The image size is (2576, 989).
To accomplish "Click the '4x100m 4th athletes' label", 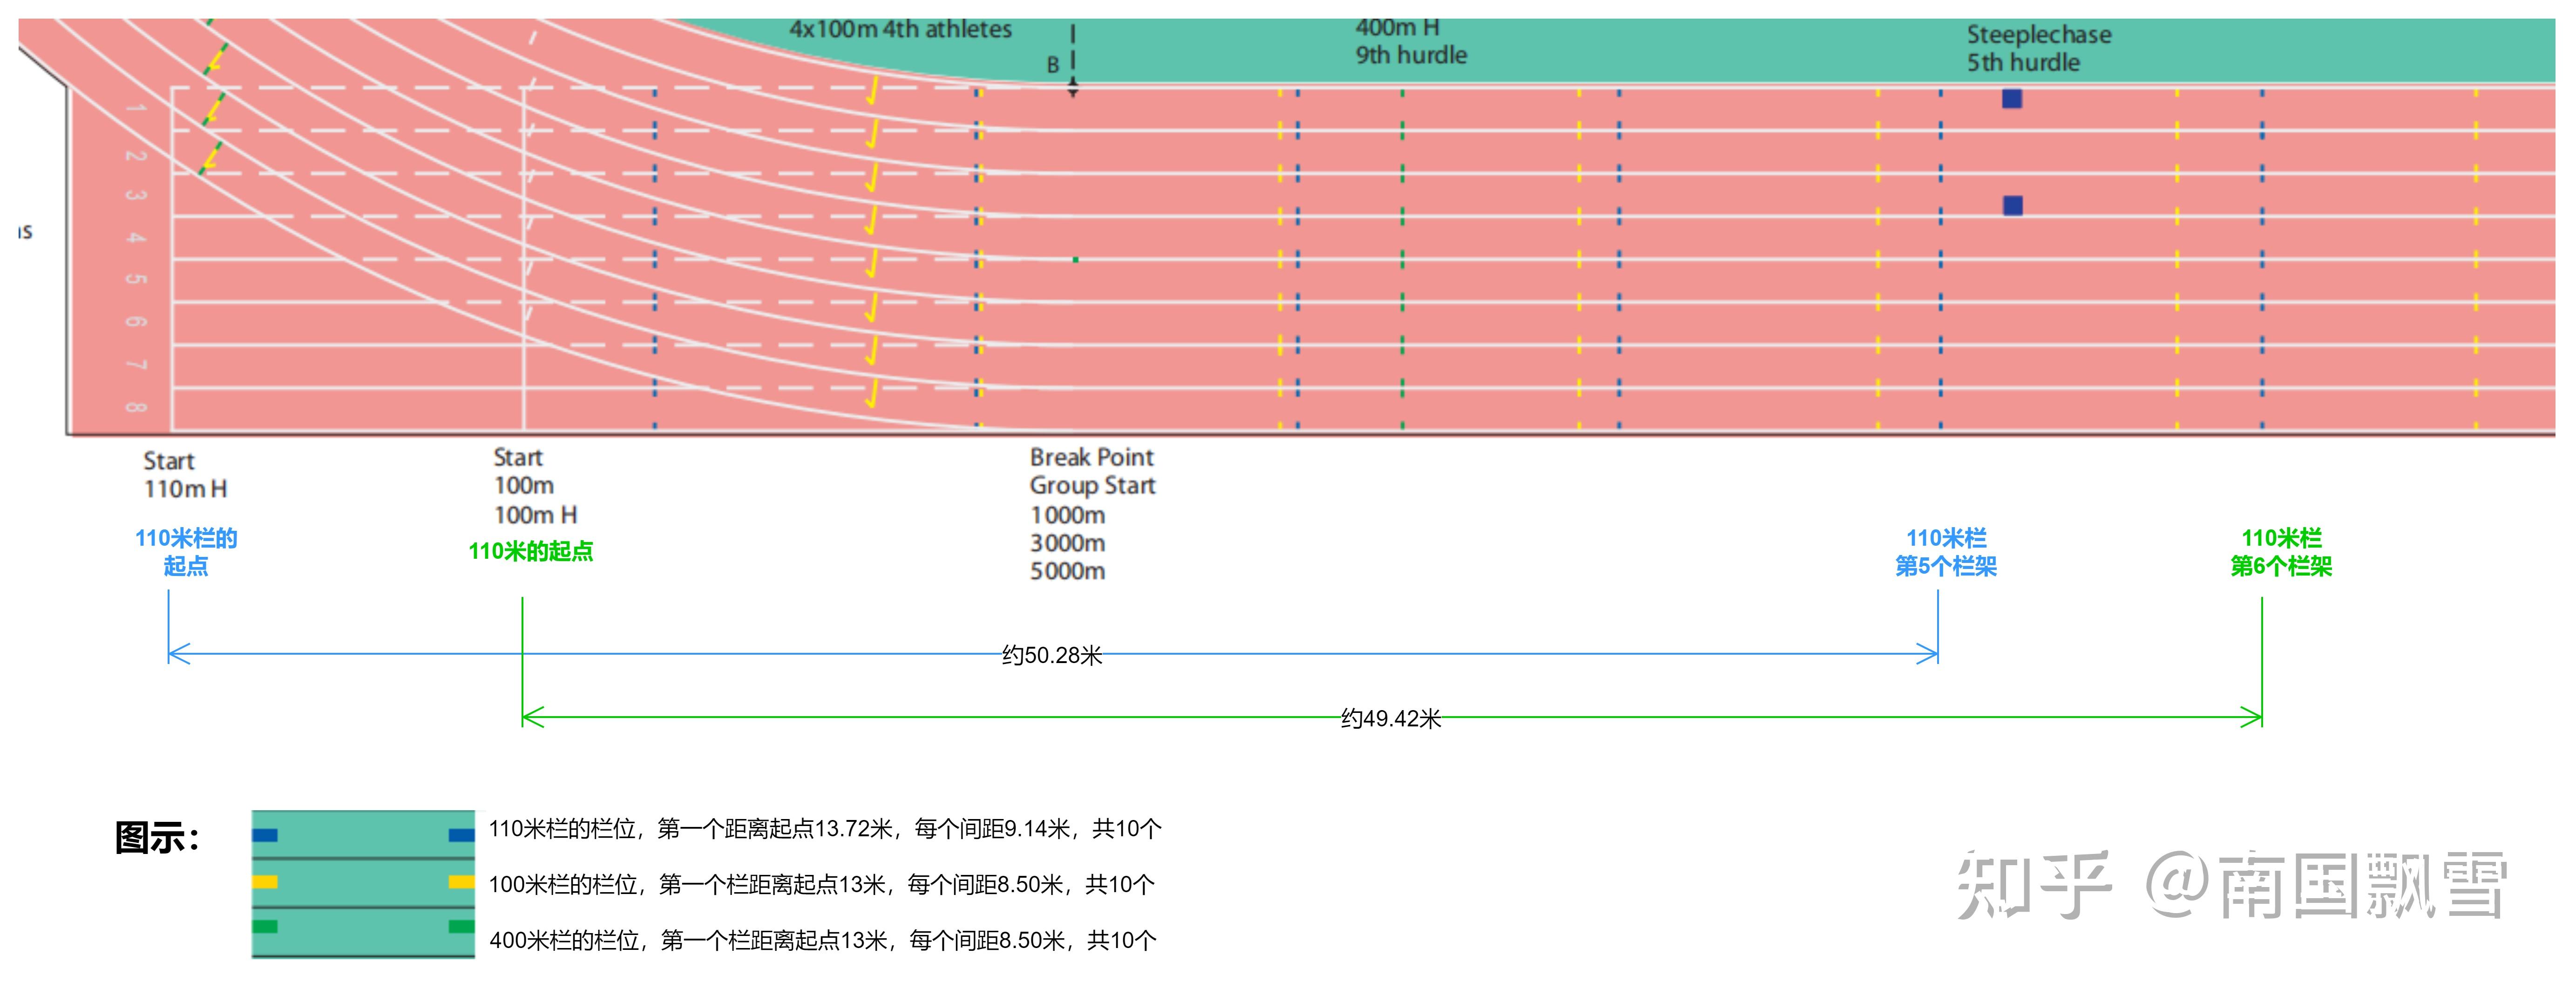I will pyautogui.click(x=900, y=29).
